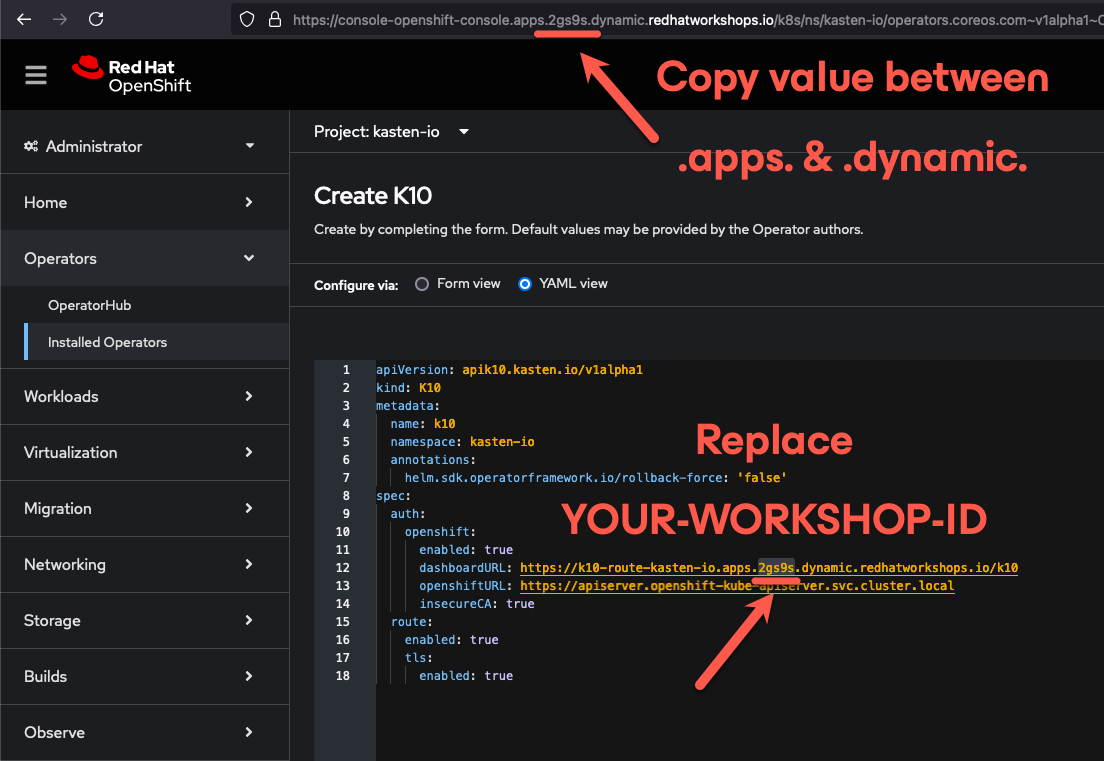Click the openshiftURL link on line 13
The image size is (1104, 761).
737,586
